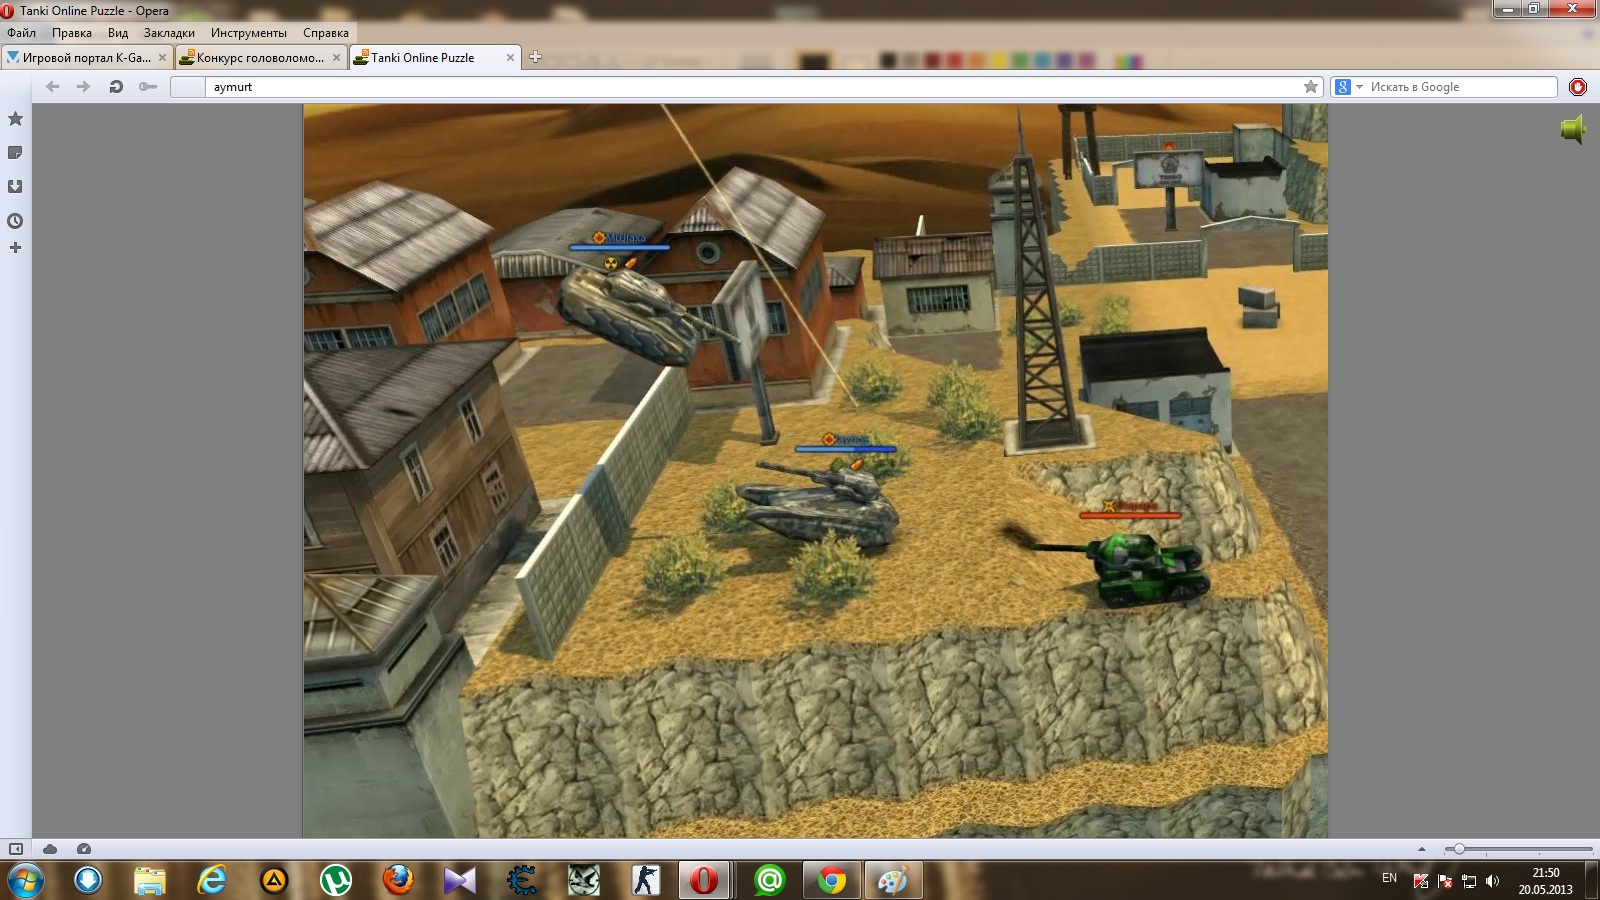
Task: Launch Firefox from the taskbar
Action: pos(398,880)
